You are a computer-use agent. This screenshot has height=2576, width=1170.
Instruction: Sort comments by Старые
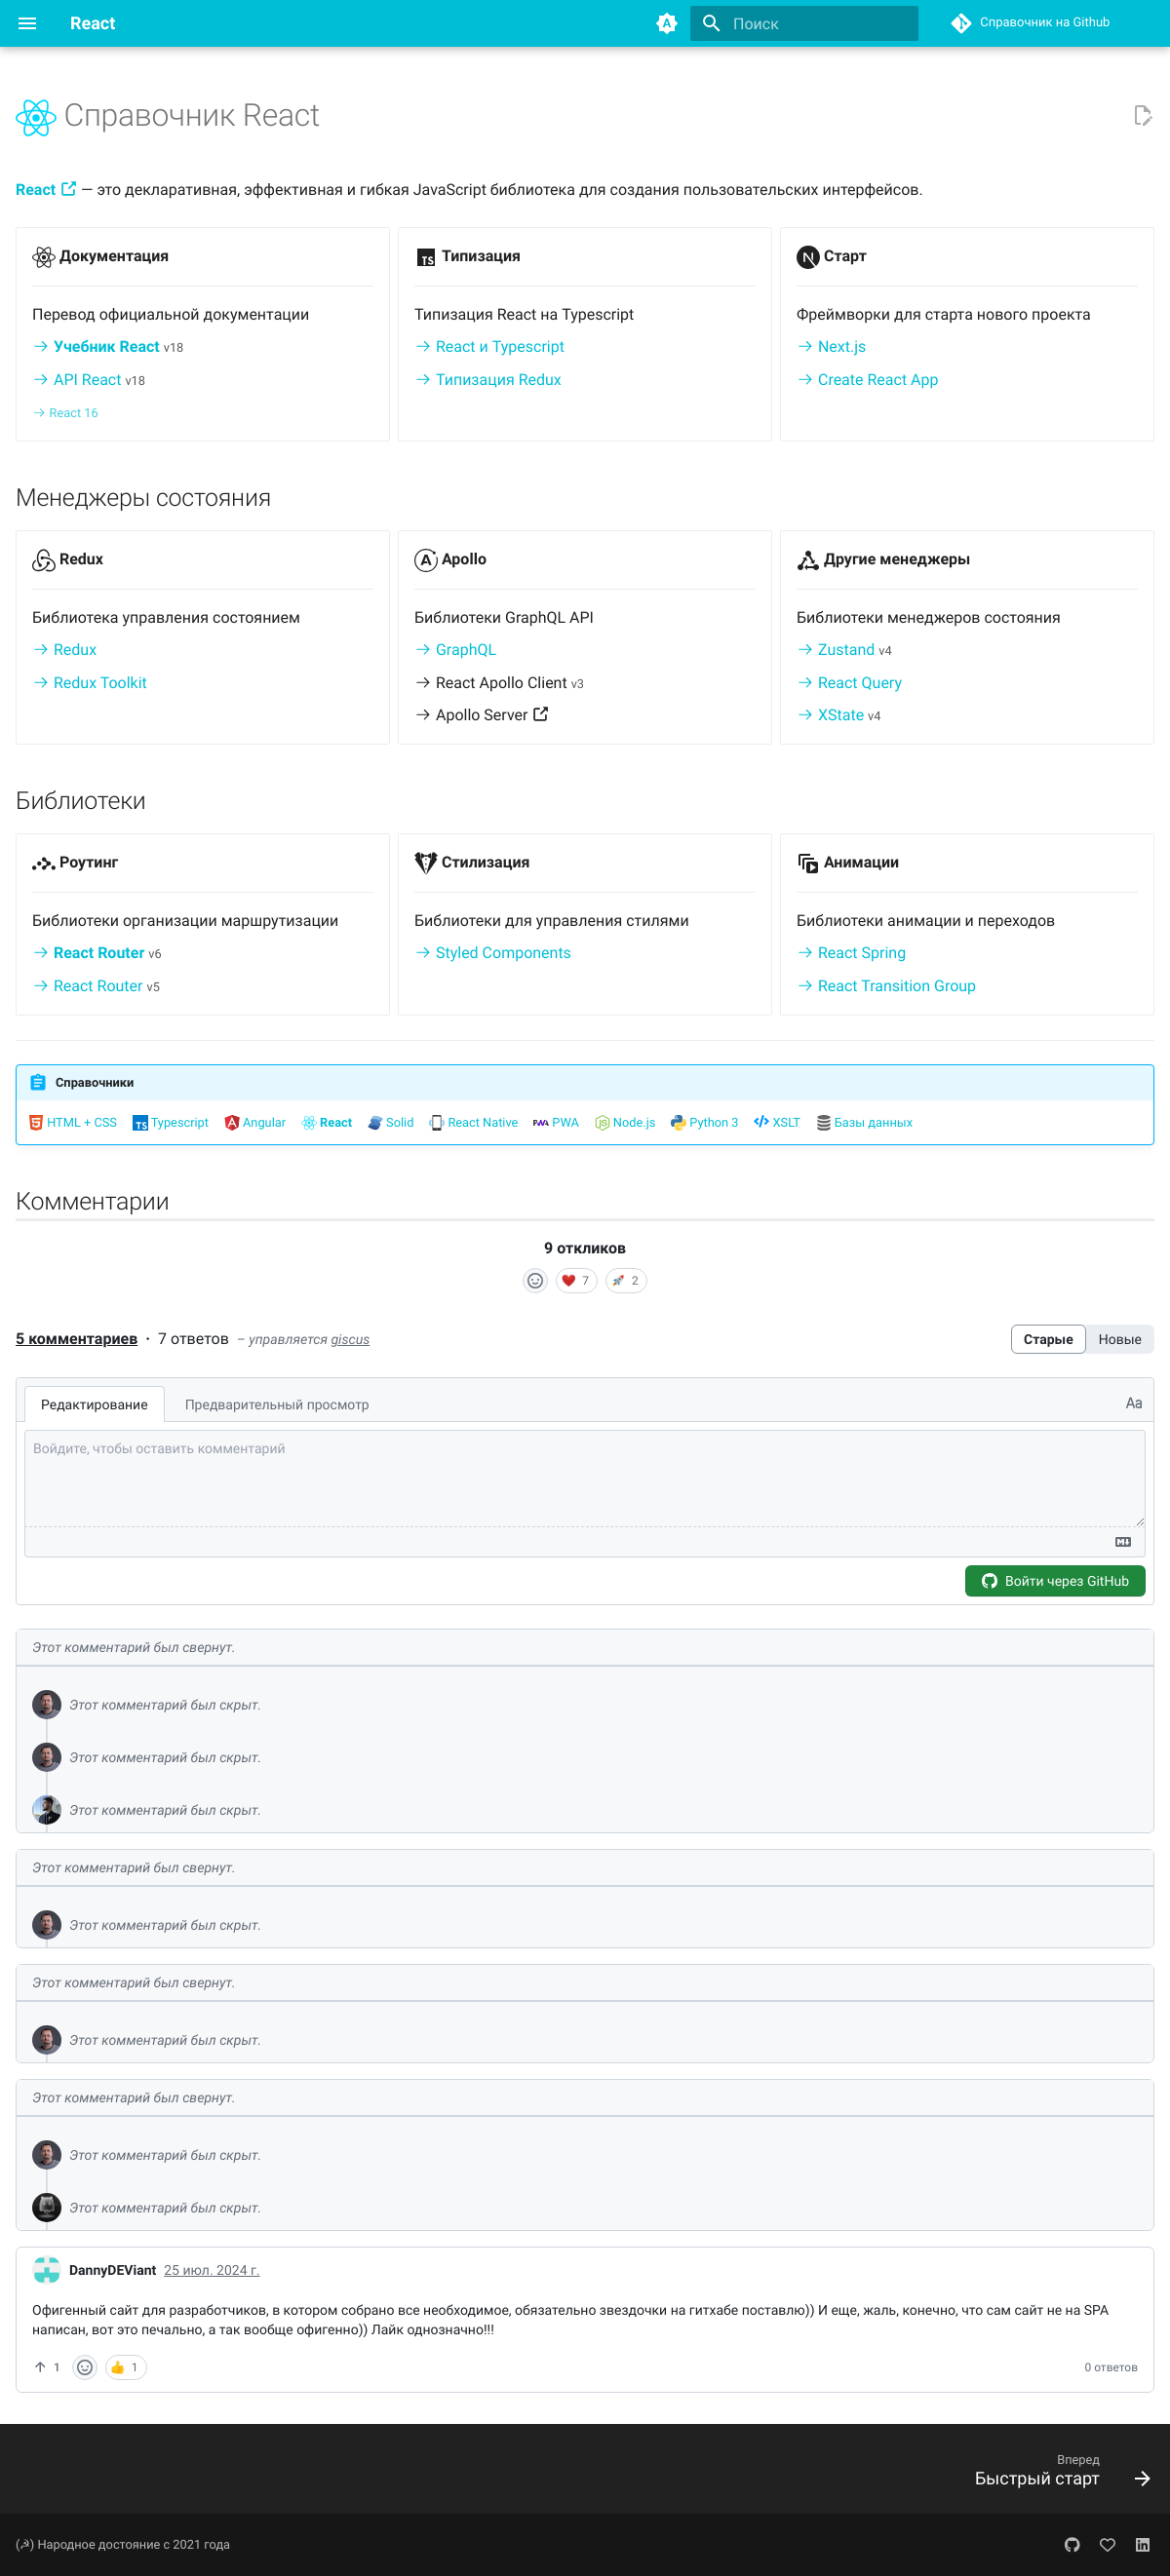1048,1340
